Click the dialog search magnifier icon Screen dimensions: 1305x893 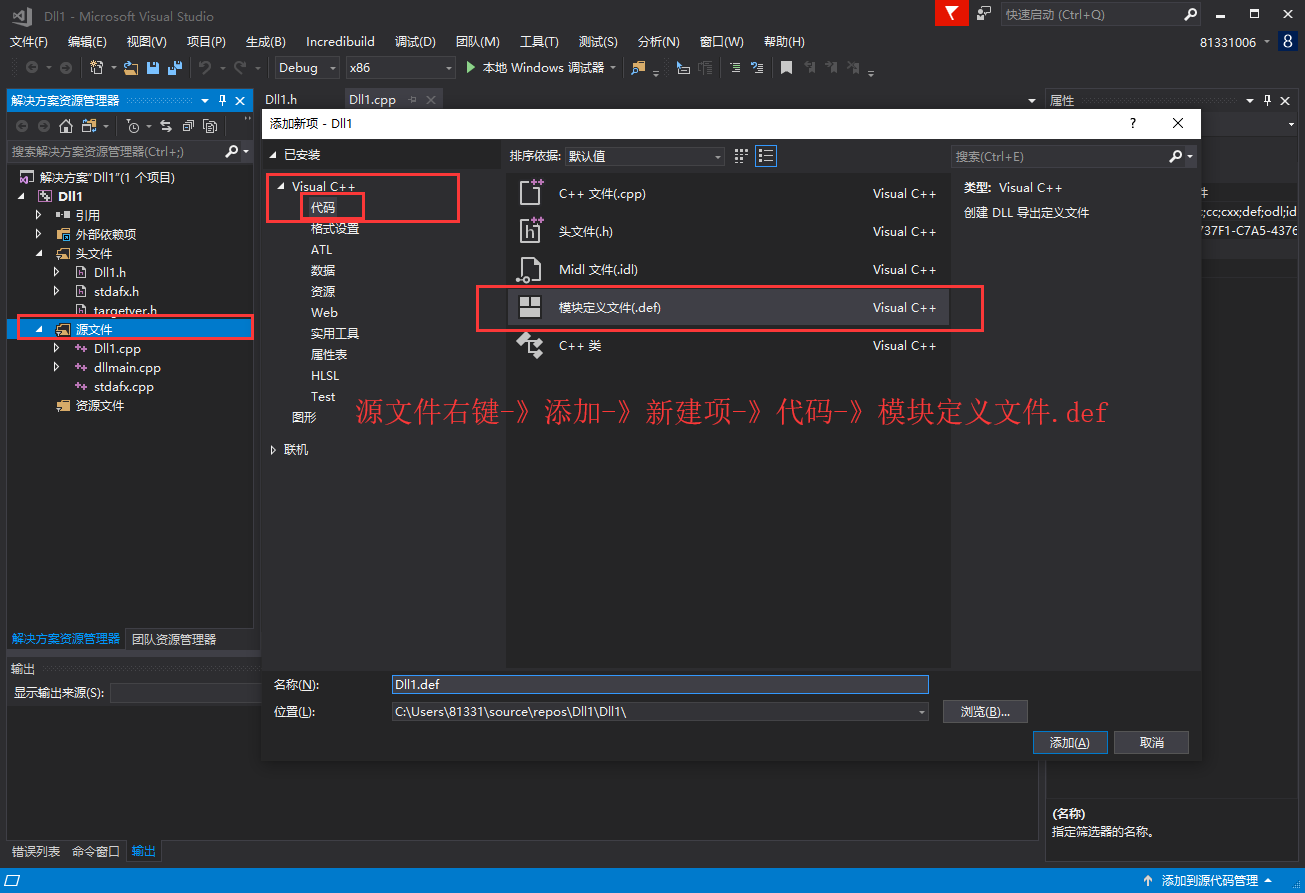point(1176,157)
